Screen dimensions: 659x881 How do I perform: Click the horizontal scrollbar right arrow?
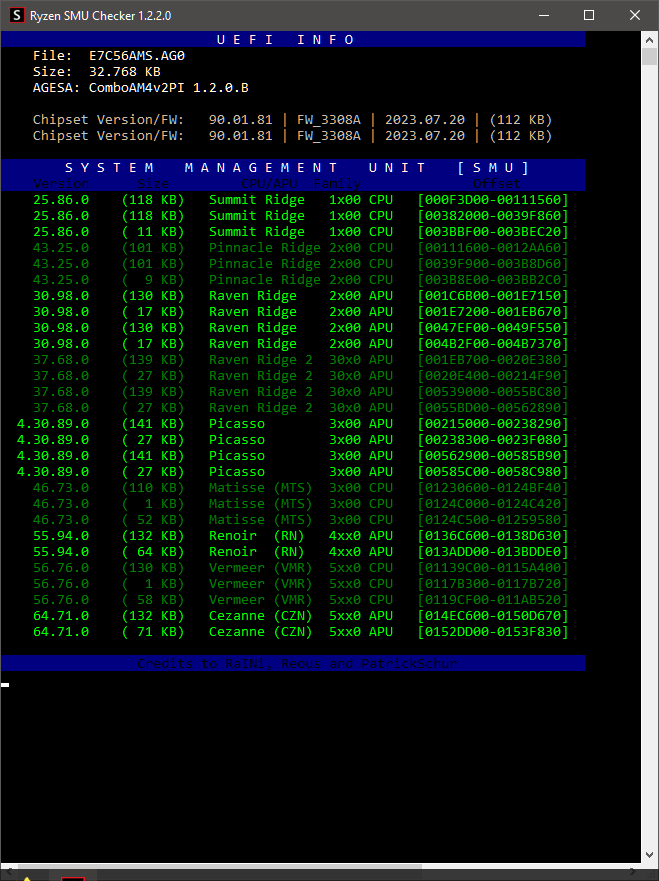coord(633,872)
